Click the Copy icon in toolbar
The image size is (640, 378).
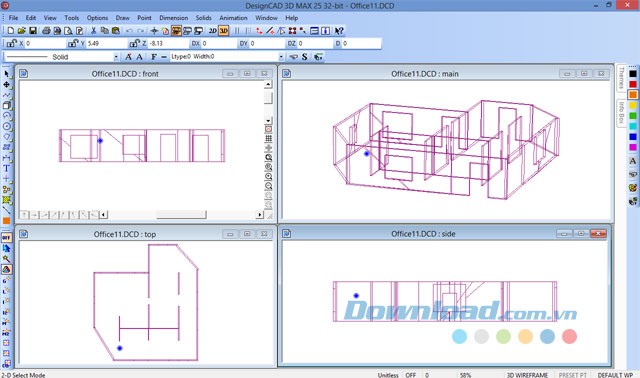coord(104,31)
